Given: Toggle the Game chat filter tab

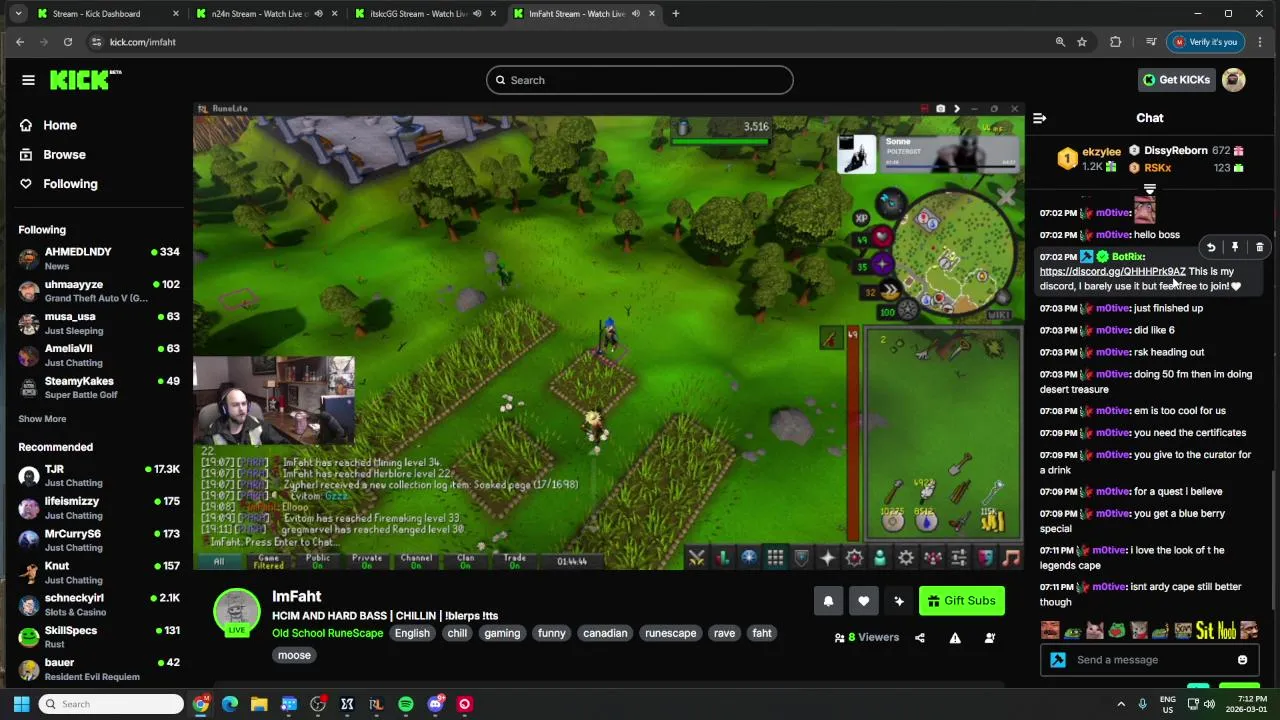Looking at the screenshot, I should point(268,561).
